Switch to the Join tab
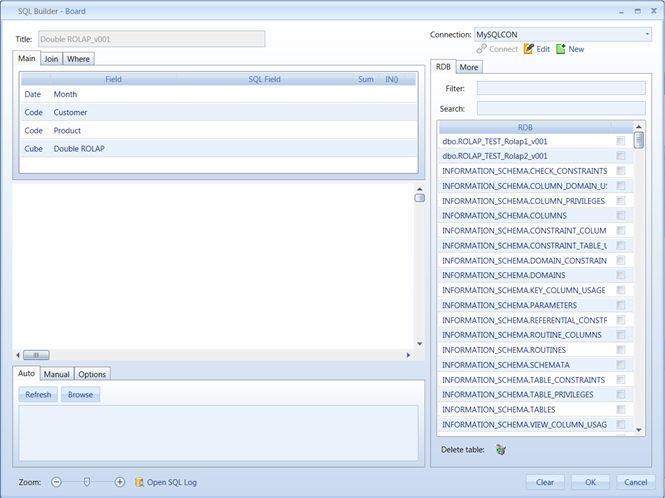This screenshot has height=498, width=665. [51, 59]
